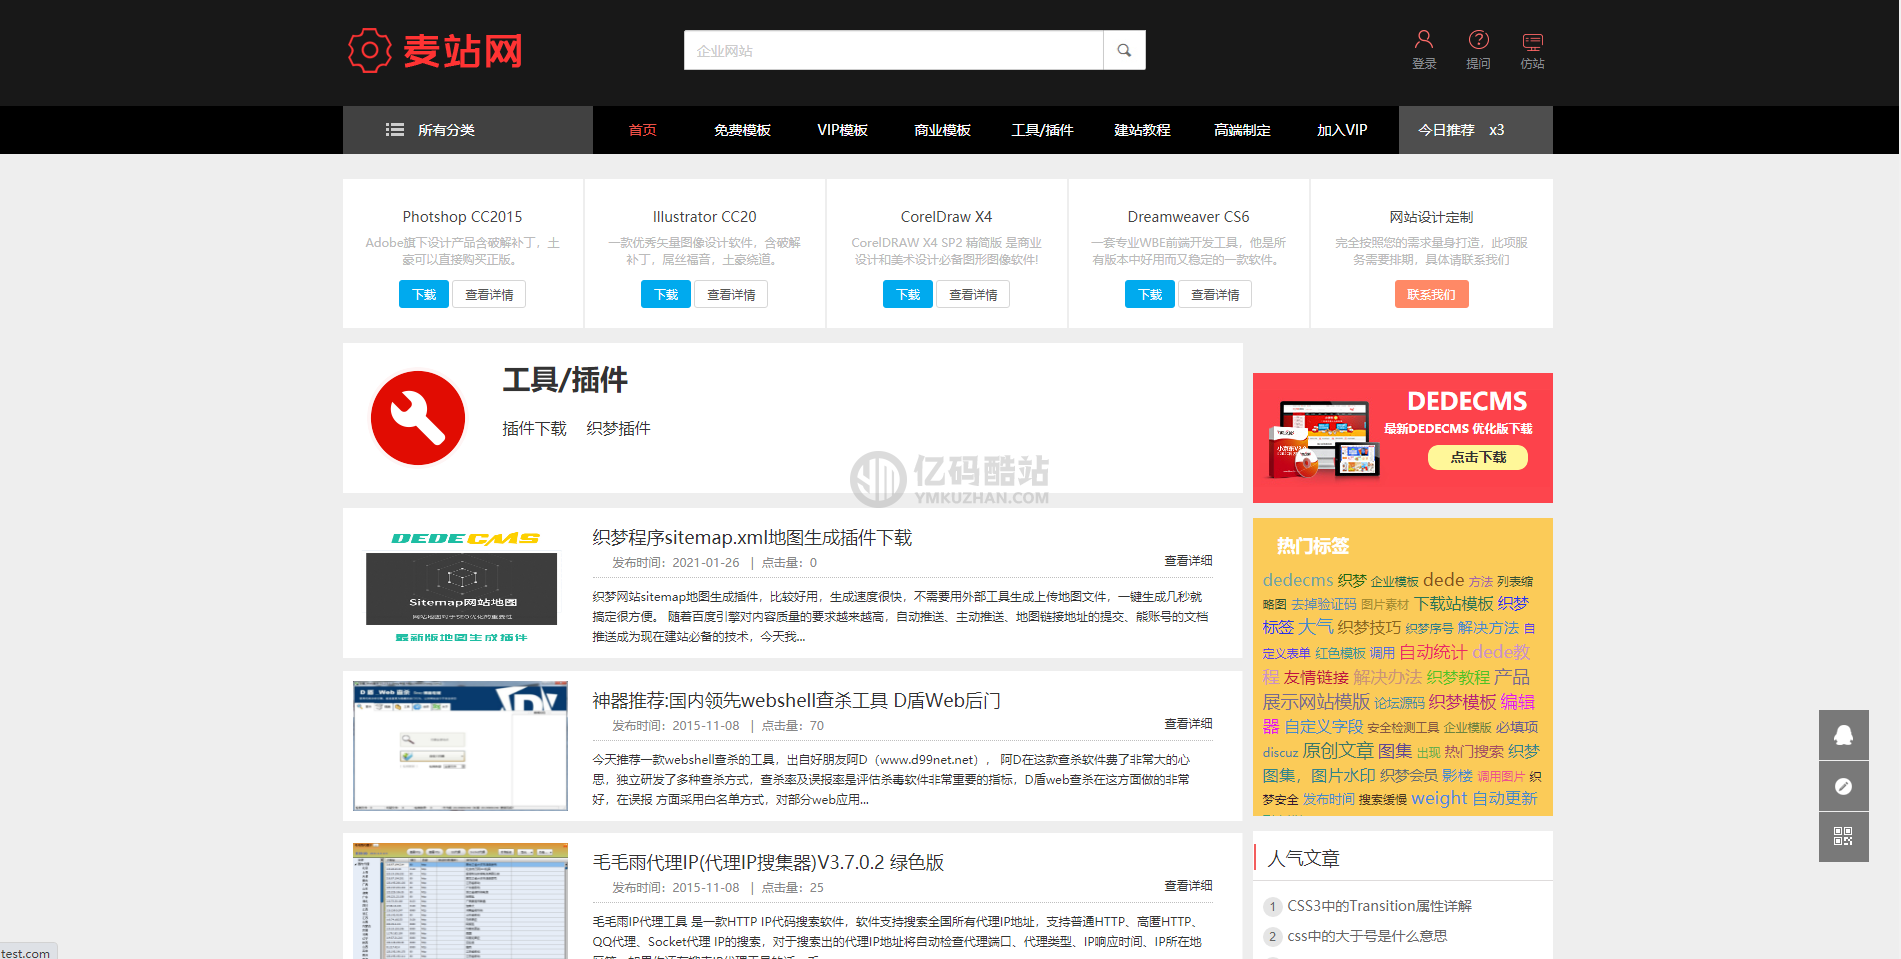View details for Dreamweaver CS6
Image resolution: width=1901 pixels, height=959 pixels.
coord(1215,294)
